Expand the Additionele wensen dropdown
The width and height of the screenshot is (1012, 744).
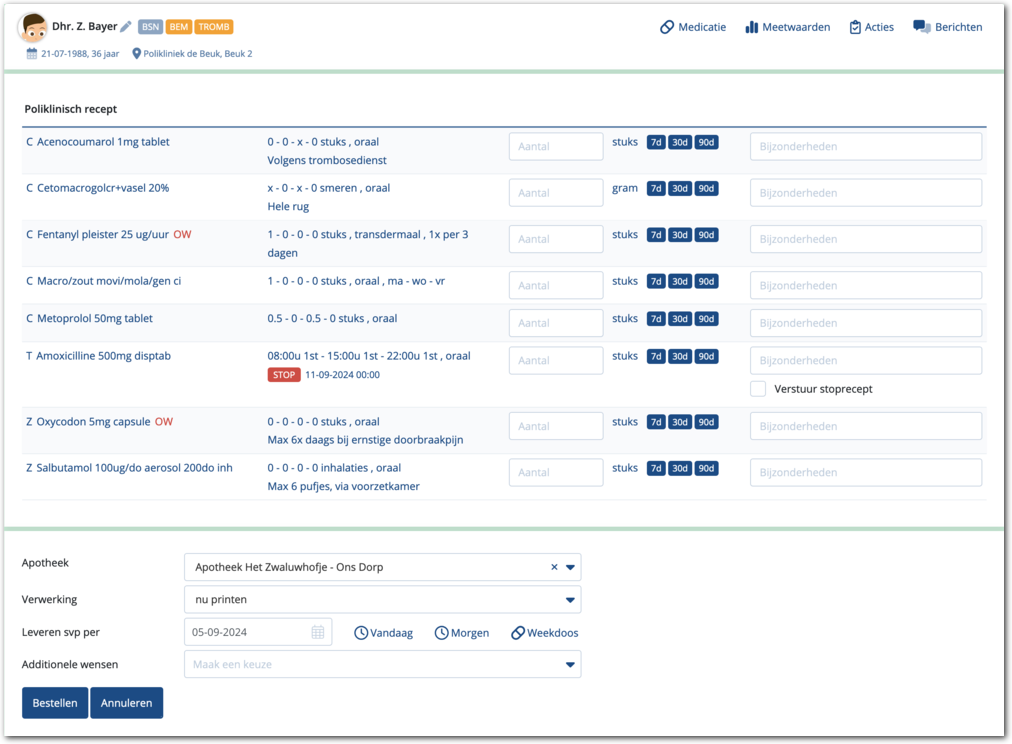(570, 665)
